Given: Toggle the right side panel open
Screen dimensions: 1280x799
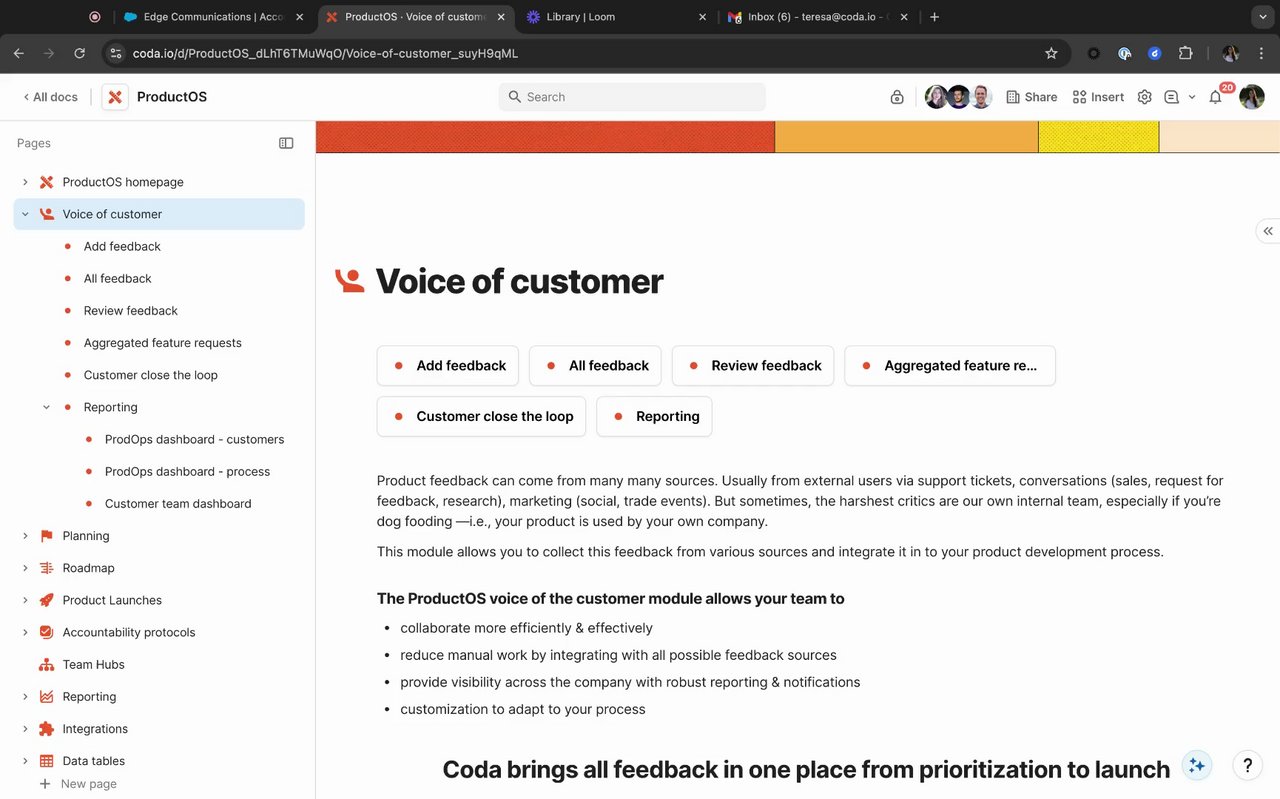Looking at the screenshot, I should click(x=1267, y=231).
